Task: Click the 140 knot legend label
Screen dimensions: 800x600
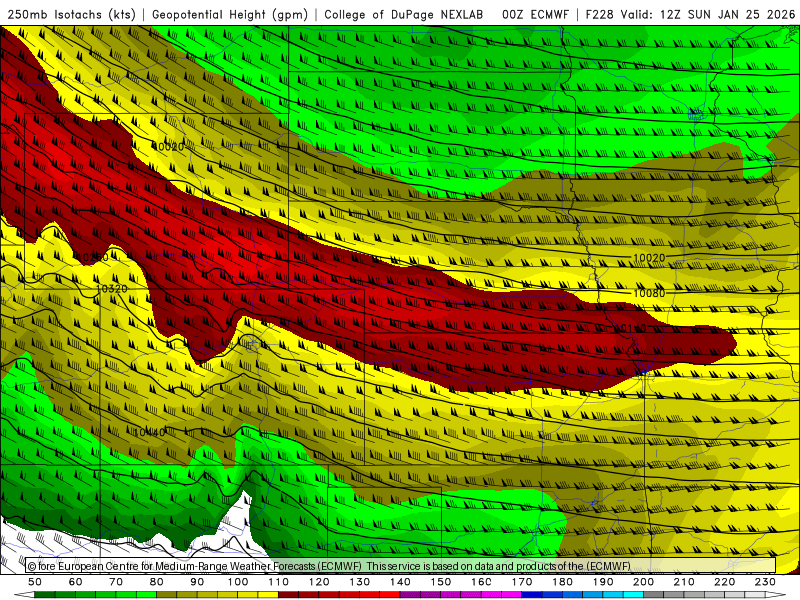Action: (x=401, y=582)
